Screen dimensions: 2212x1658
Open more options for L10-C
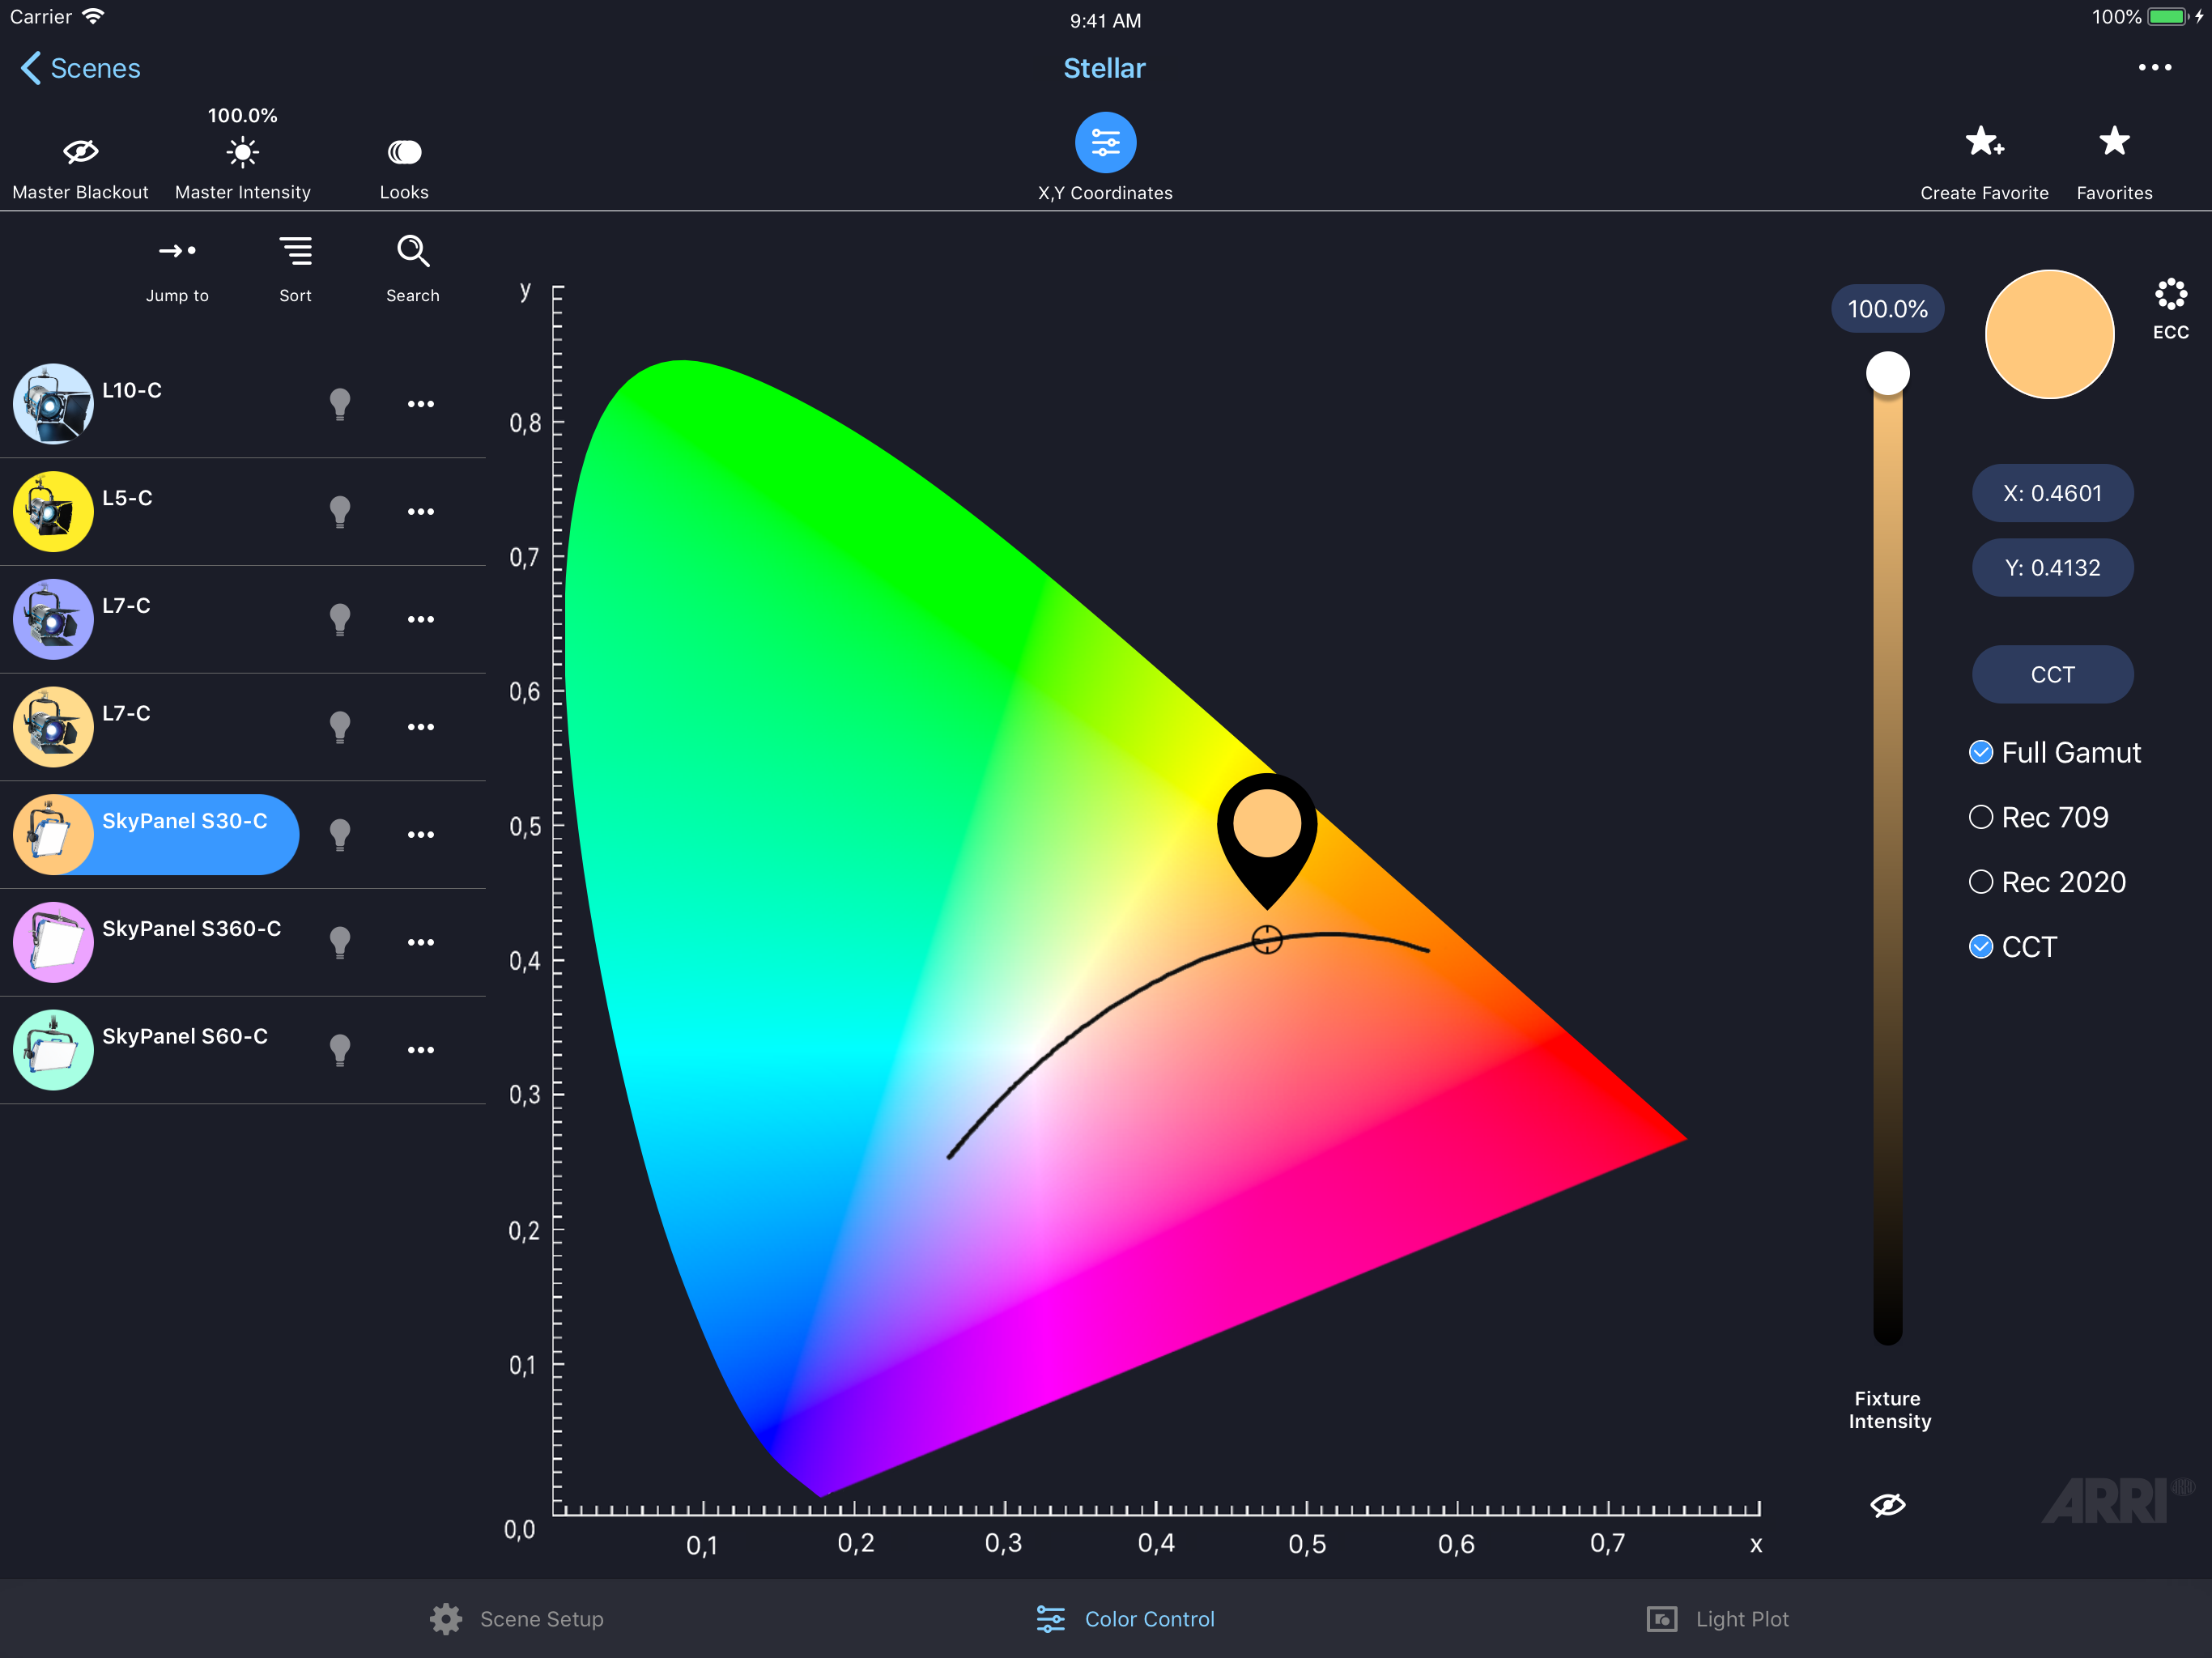tap(421, 404)
